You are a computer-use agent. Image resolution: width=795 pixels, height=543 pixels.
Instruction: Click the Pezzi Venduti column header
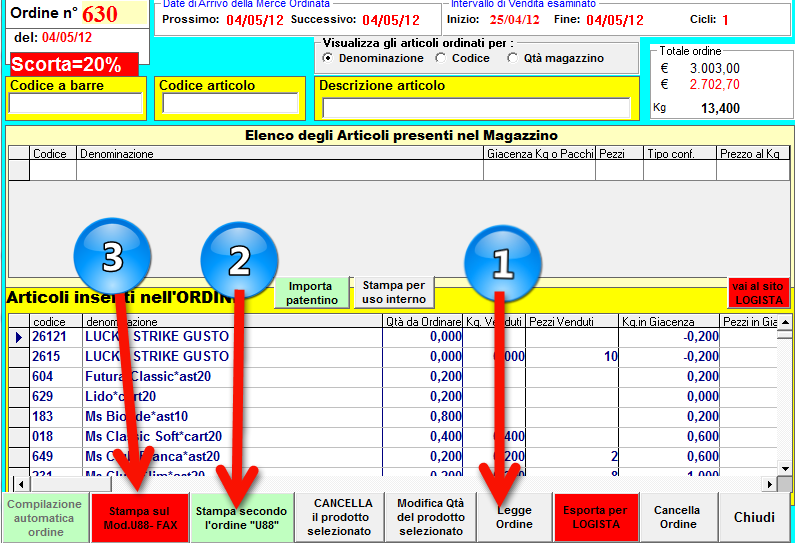pyautogui.click(x=572, y=321)
